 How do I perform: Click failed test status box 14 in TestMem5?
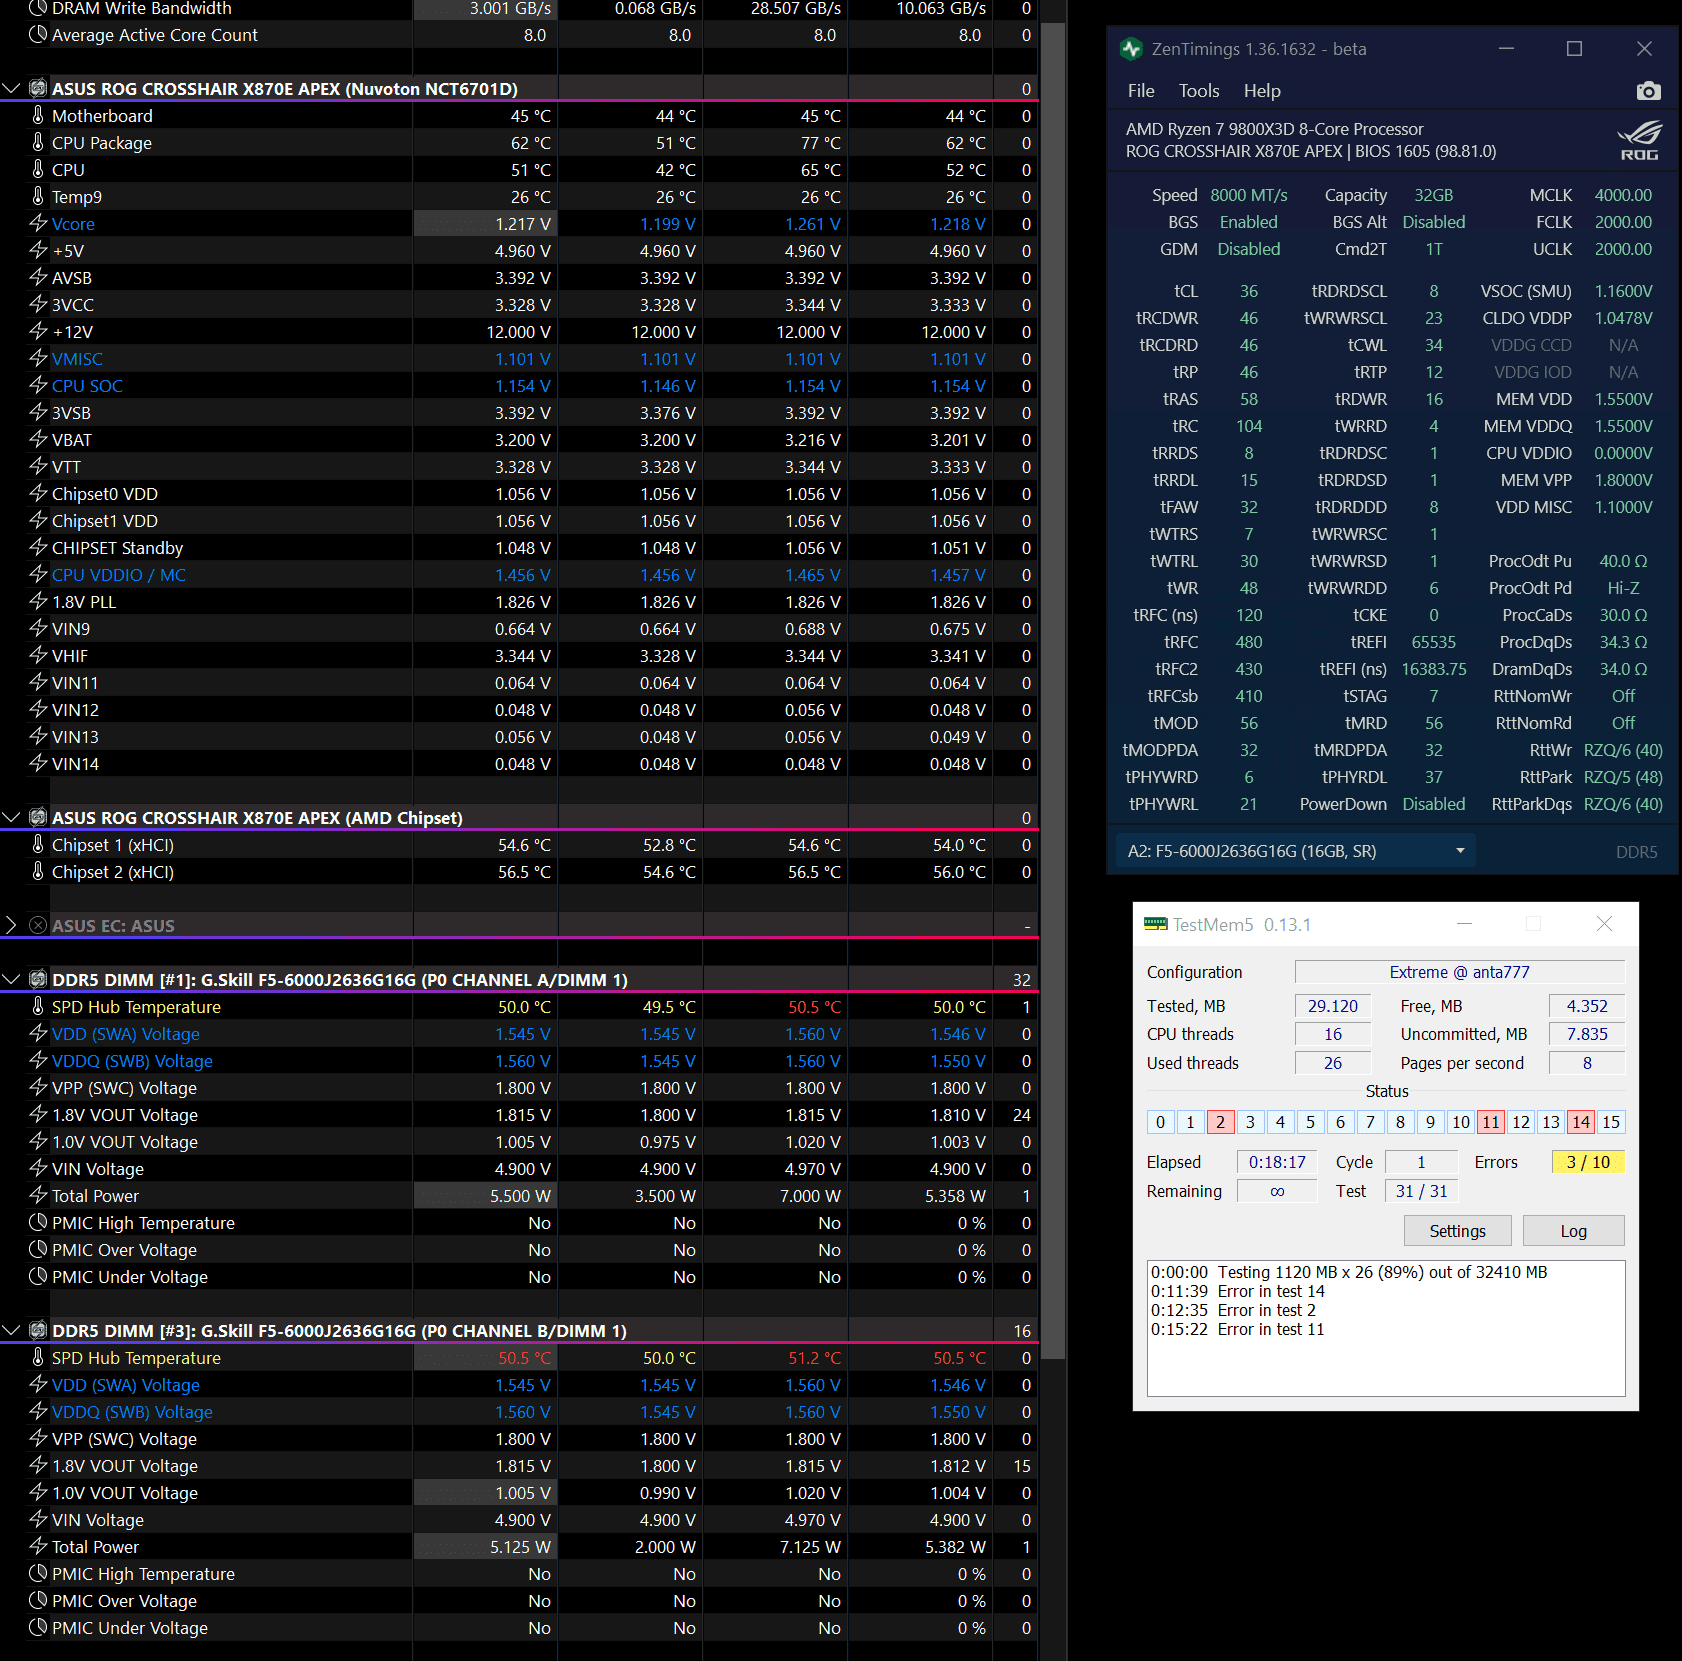1581,1122
